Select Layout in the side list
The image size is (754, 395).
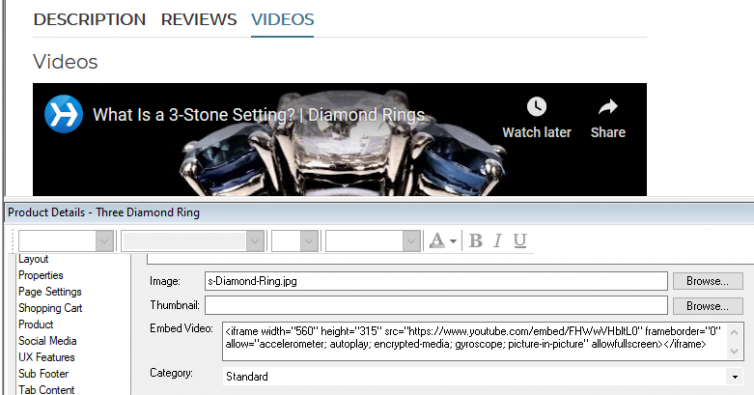coord(33,259)
